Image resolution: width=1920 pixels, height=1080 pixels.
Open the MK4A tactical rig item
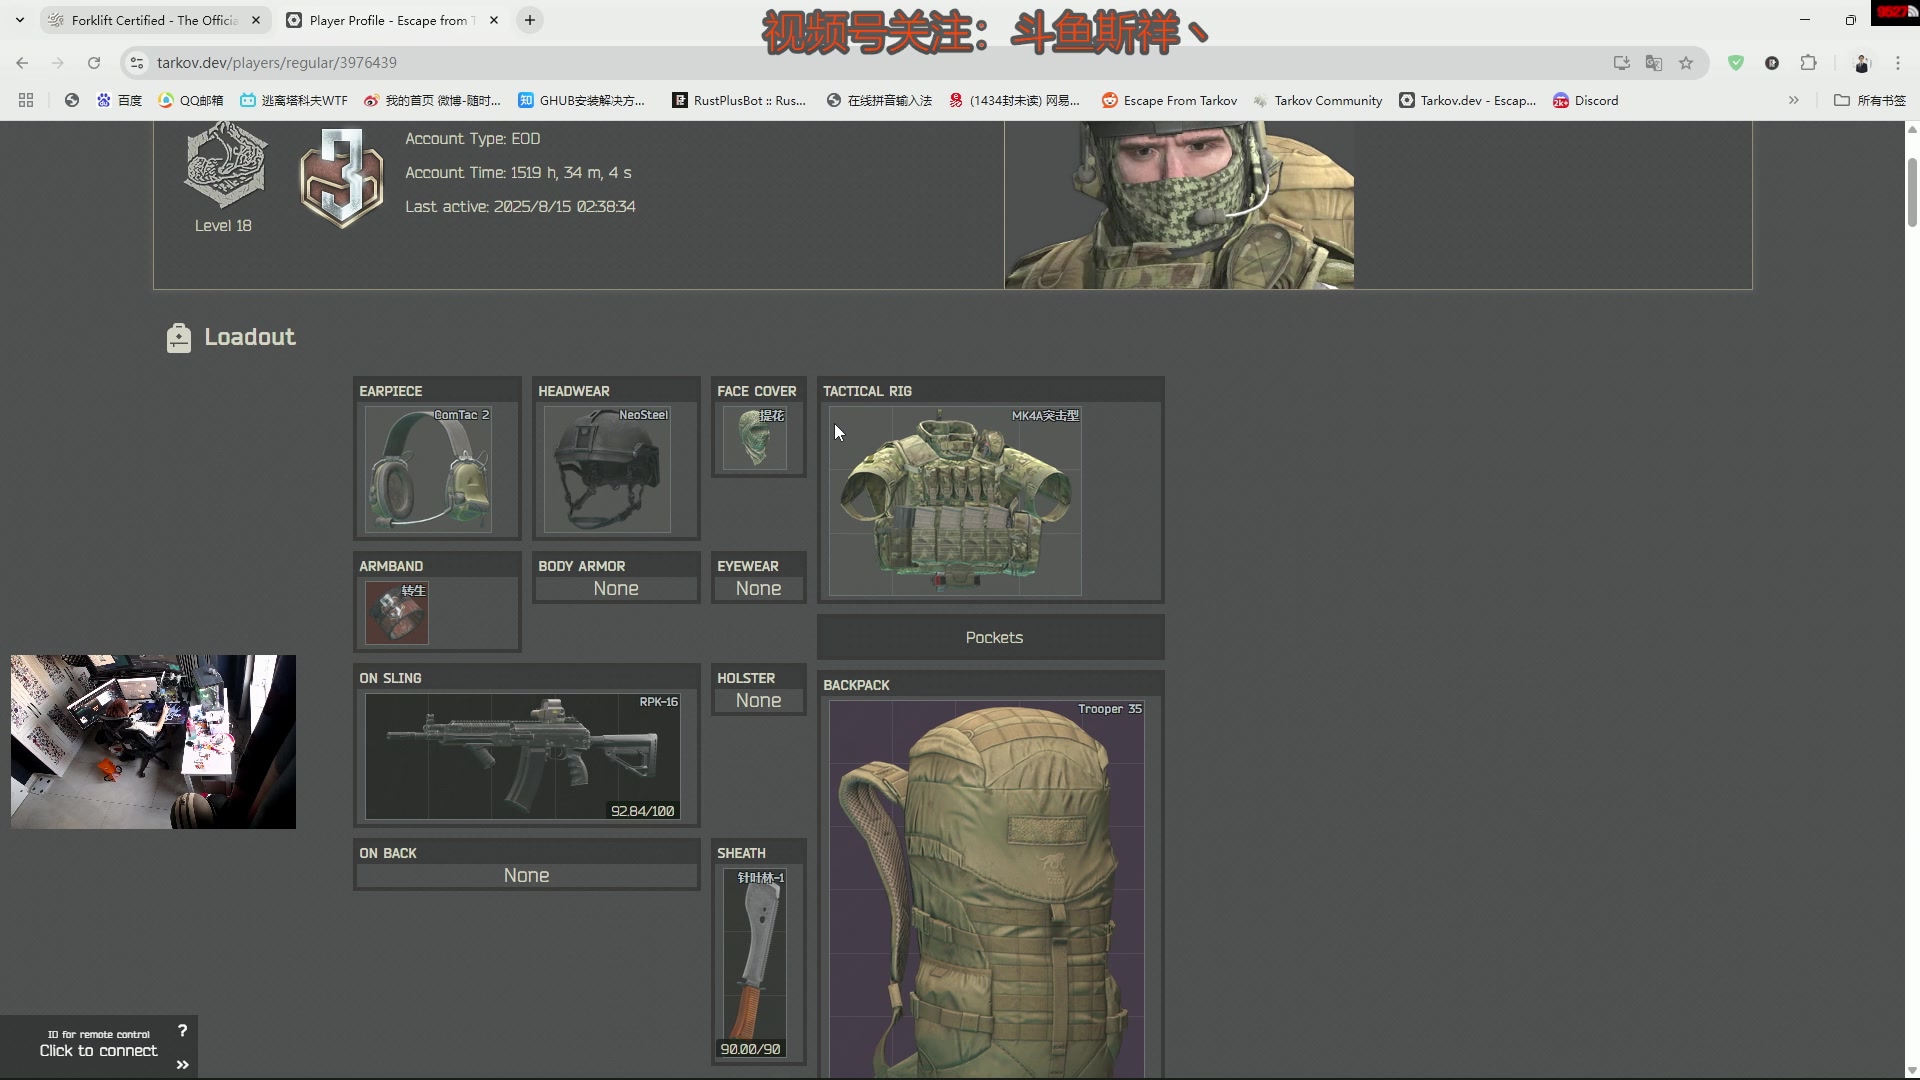pos(955,500)
